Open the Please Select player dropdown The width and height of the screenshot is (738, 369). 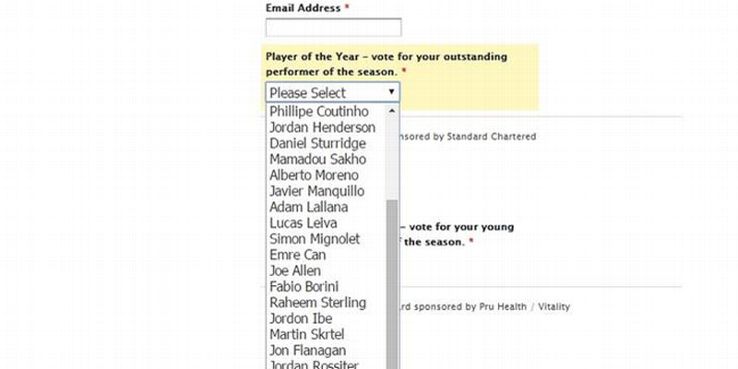[333, 92]
